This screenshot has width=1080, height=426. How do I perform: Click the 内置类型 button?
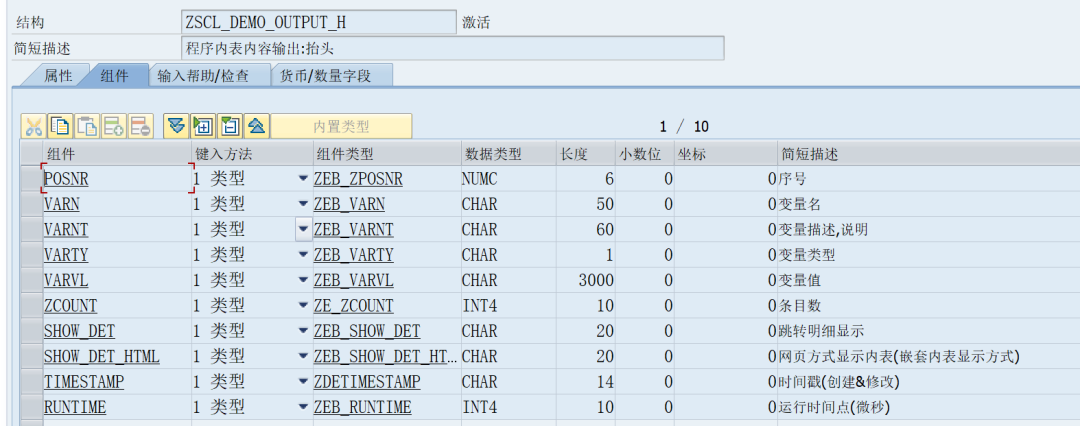click(342, 126)
